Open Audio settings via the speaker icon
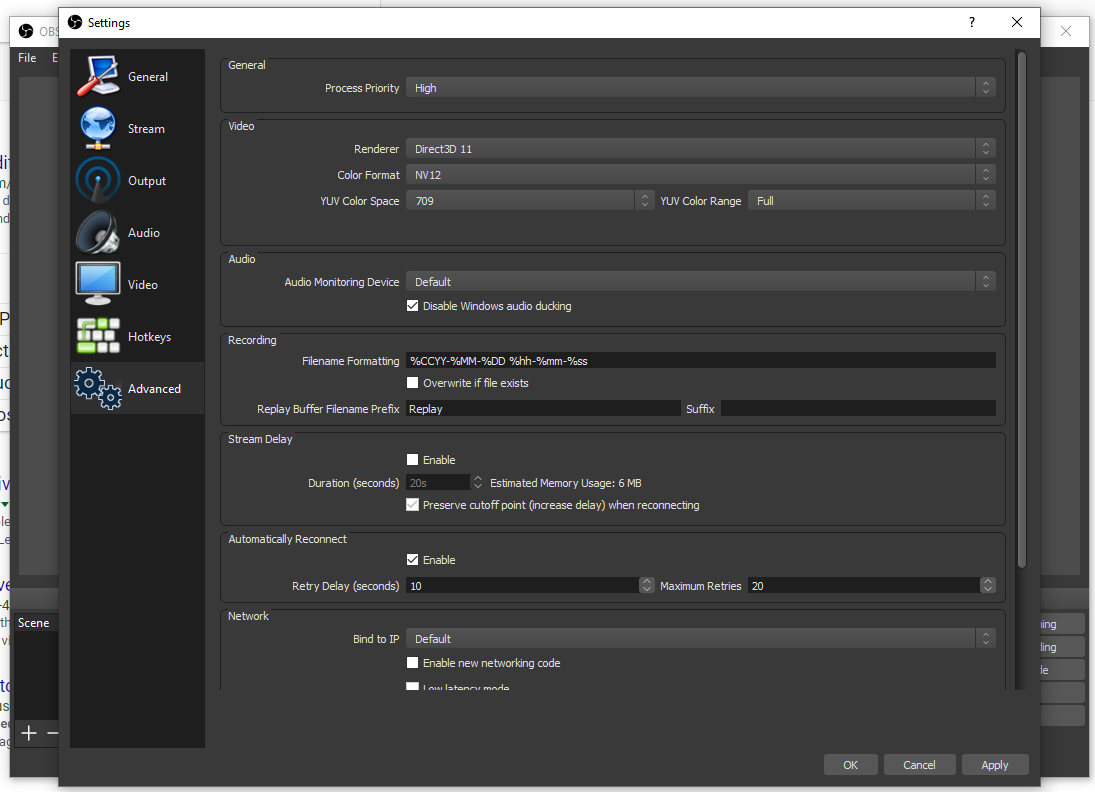The height and width of the screenshot is (792, 1095). pos(98,233)
